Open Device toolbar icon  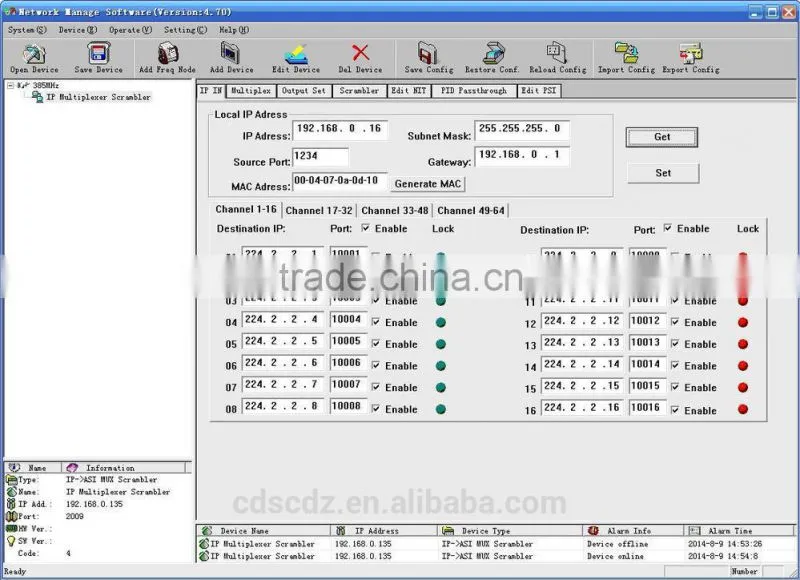tap(34, 53)
